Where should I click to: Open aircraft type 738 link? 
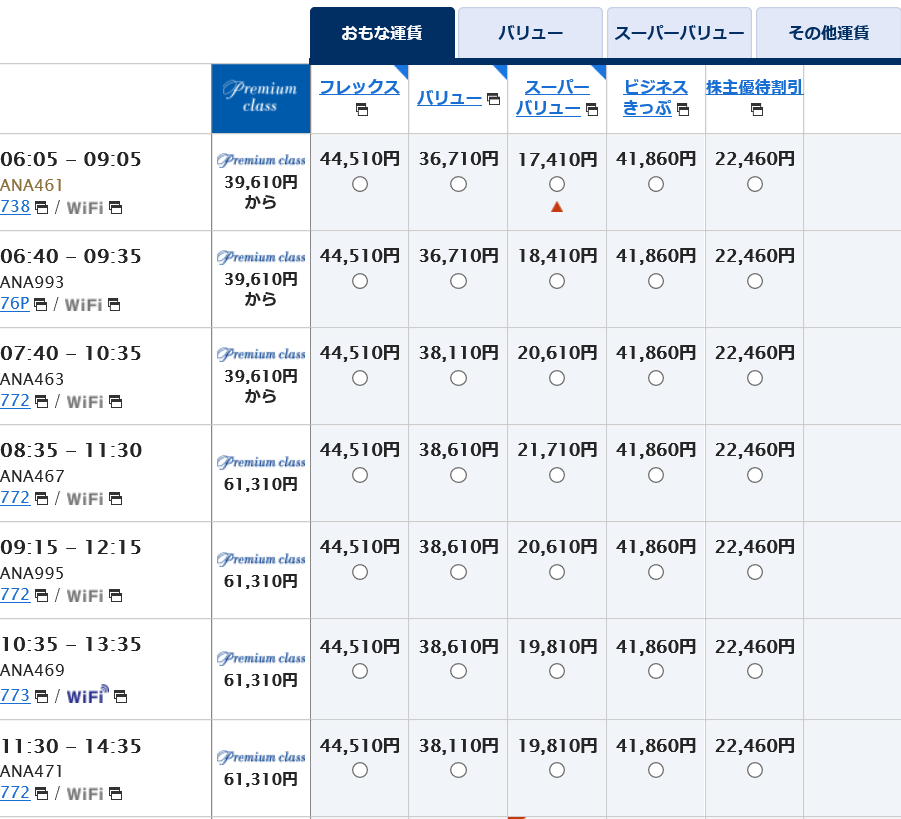(x=15, y=206)
